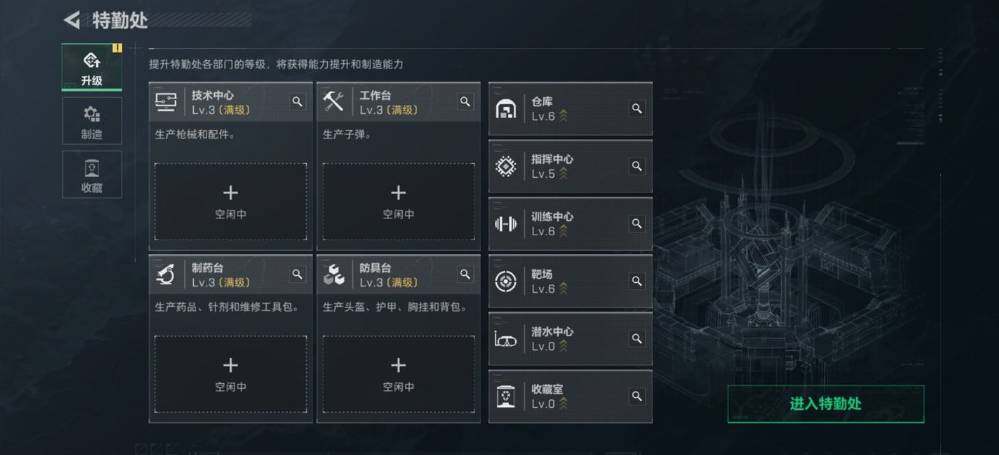This screenshot has width=999, height=455.
Task: Click magnifier icon on 指挥中心 row
Action: coord(636,166)
